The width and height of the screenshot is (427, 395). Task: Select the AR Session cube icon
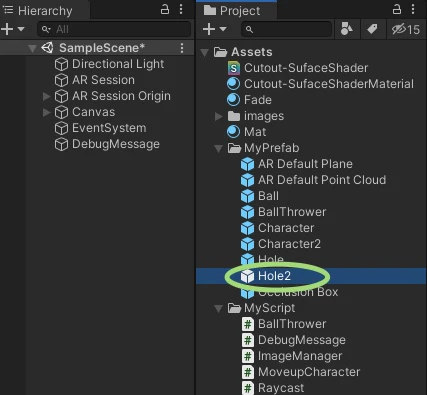point(61,80)
